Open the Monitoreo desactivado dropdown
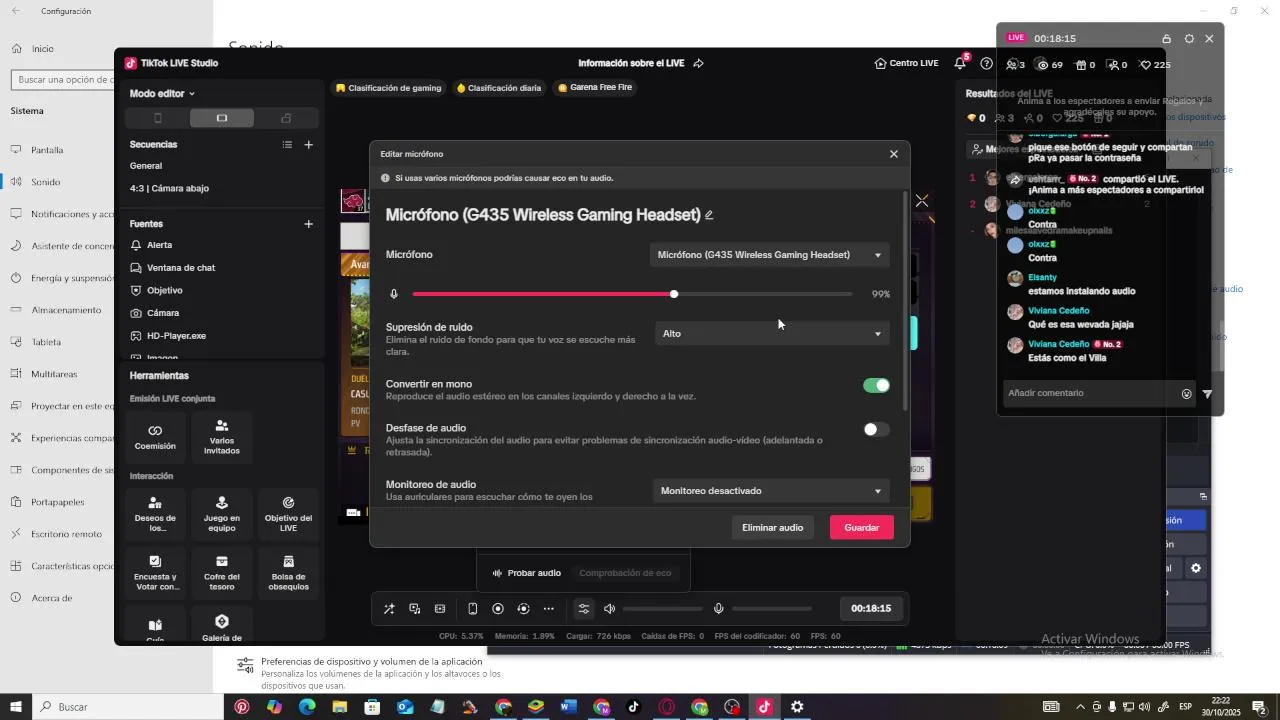The width and height of the screenshot is (1280, 720). point(771,491)
